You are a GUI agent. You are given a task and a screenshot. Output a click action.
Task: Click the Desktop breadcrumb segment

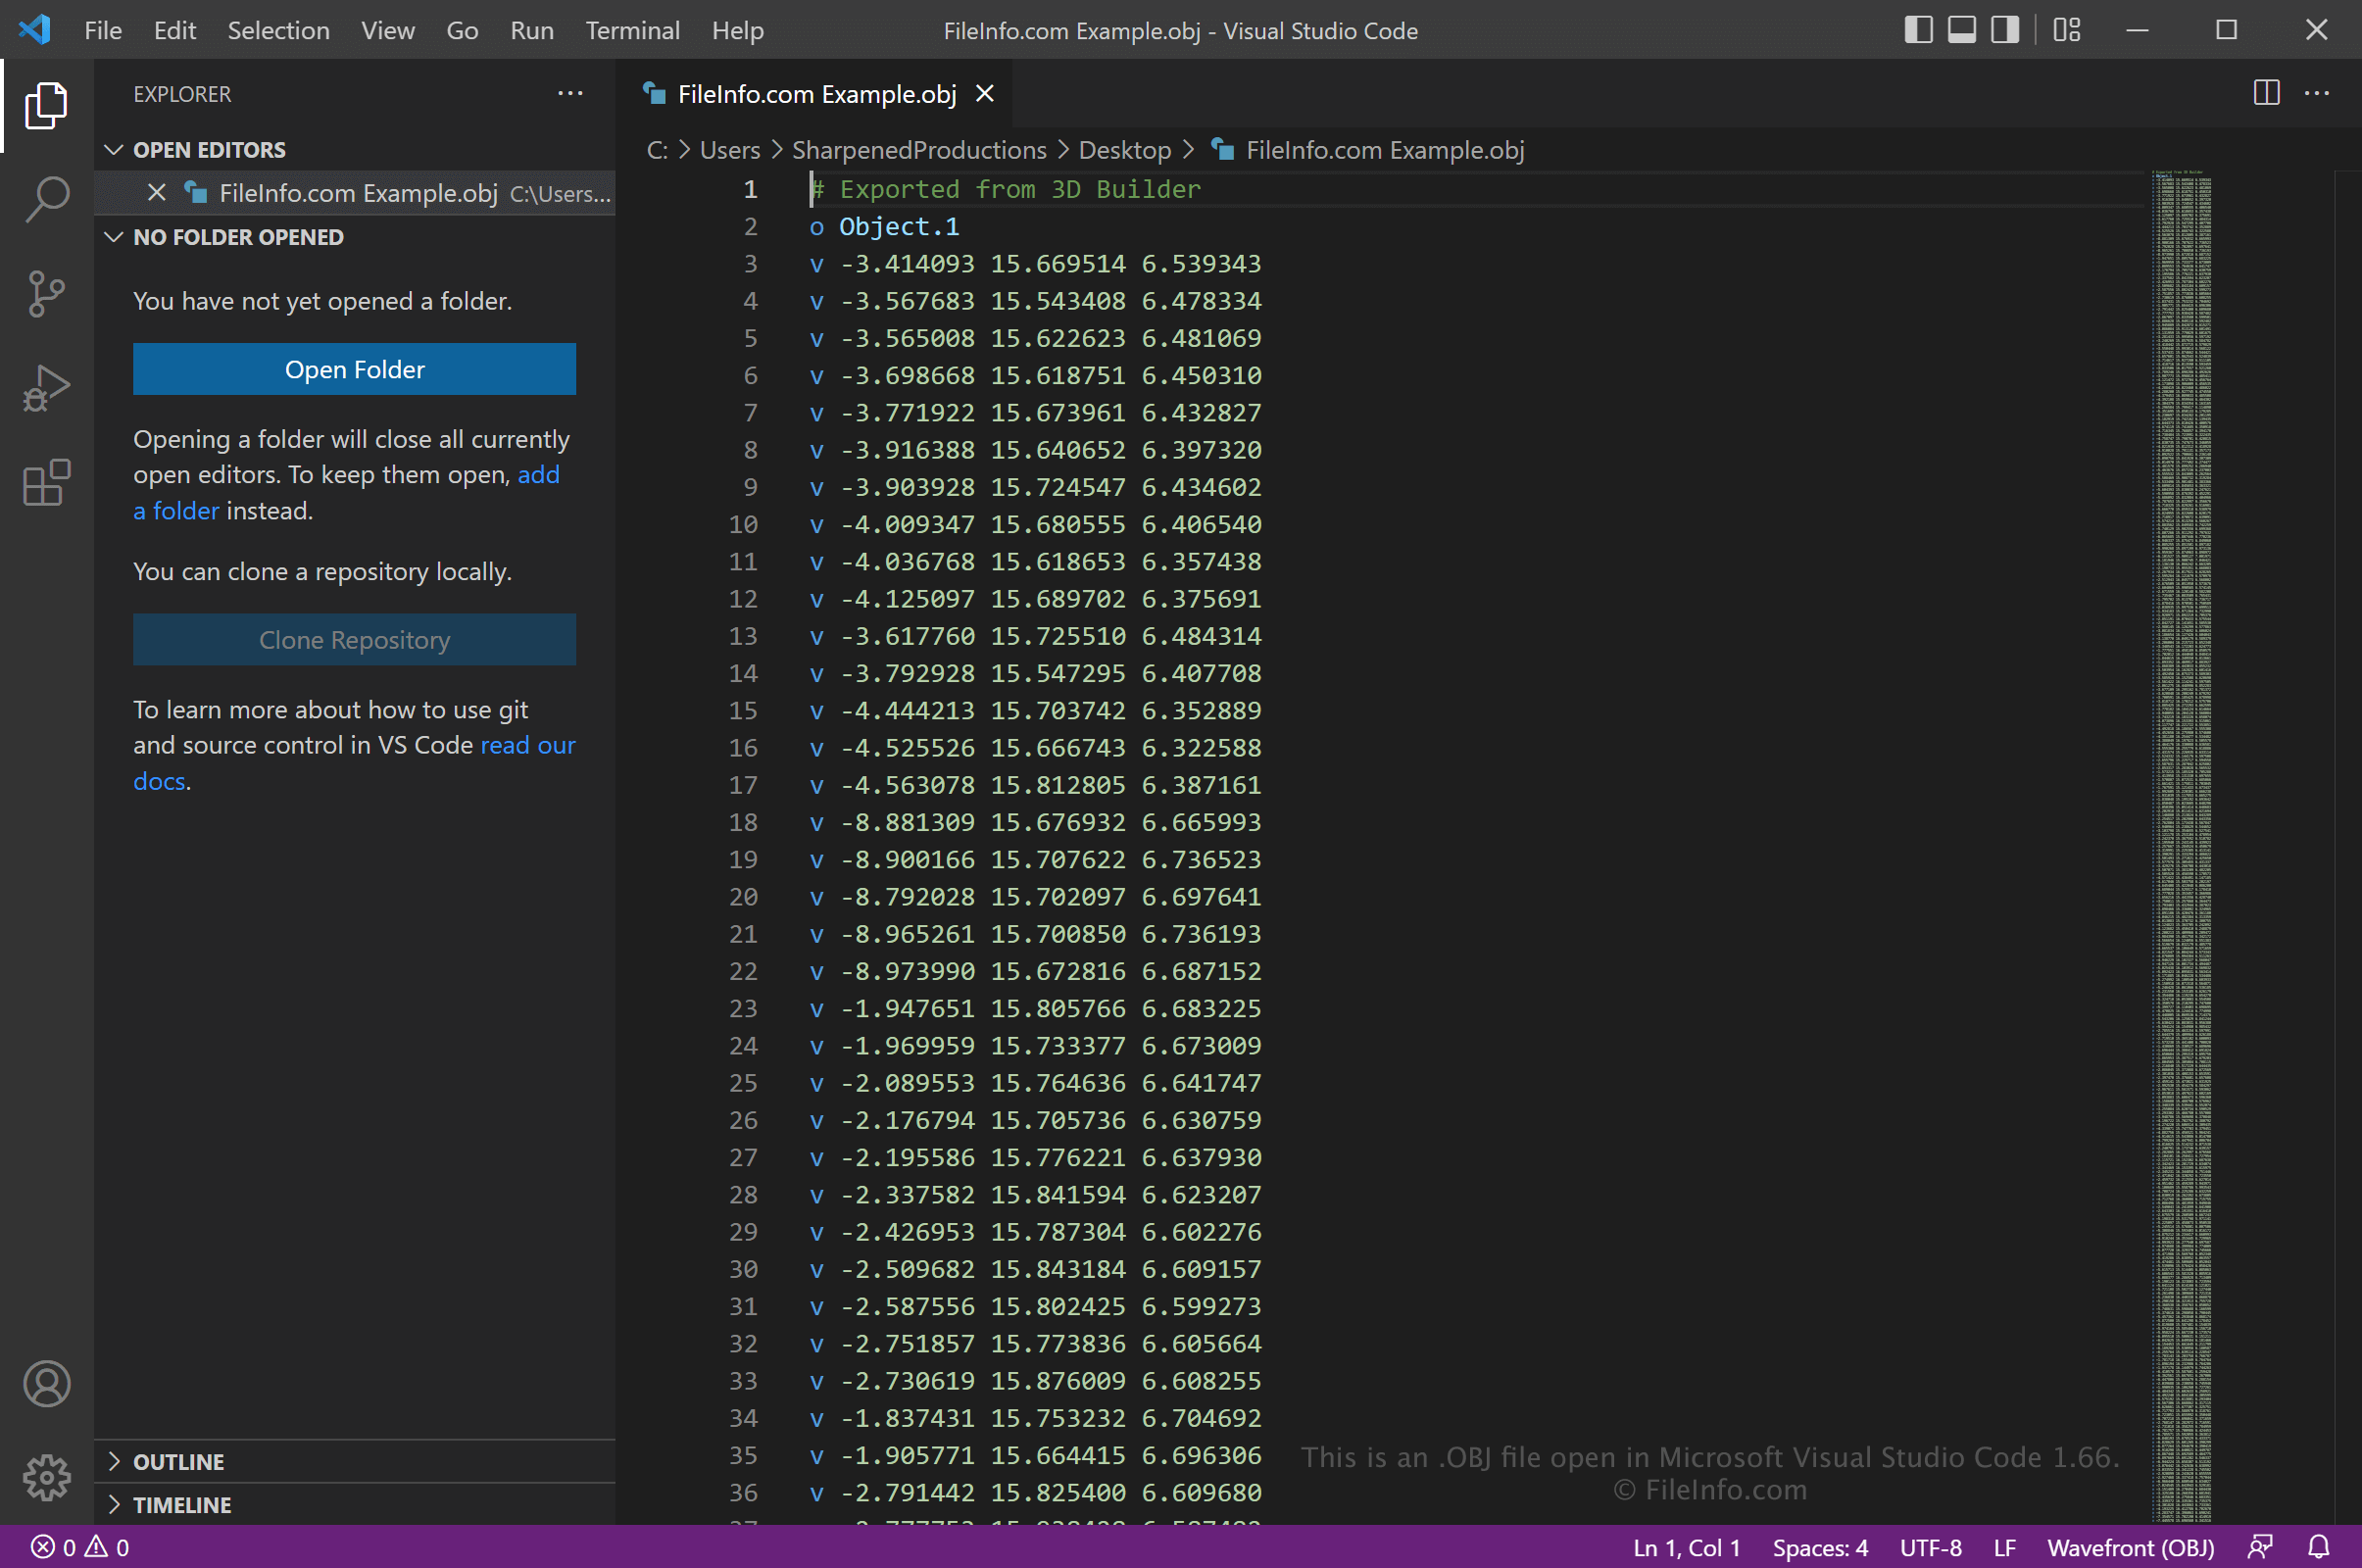pyautogui.click(x=1125, y=150)
